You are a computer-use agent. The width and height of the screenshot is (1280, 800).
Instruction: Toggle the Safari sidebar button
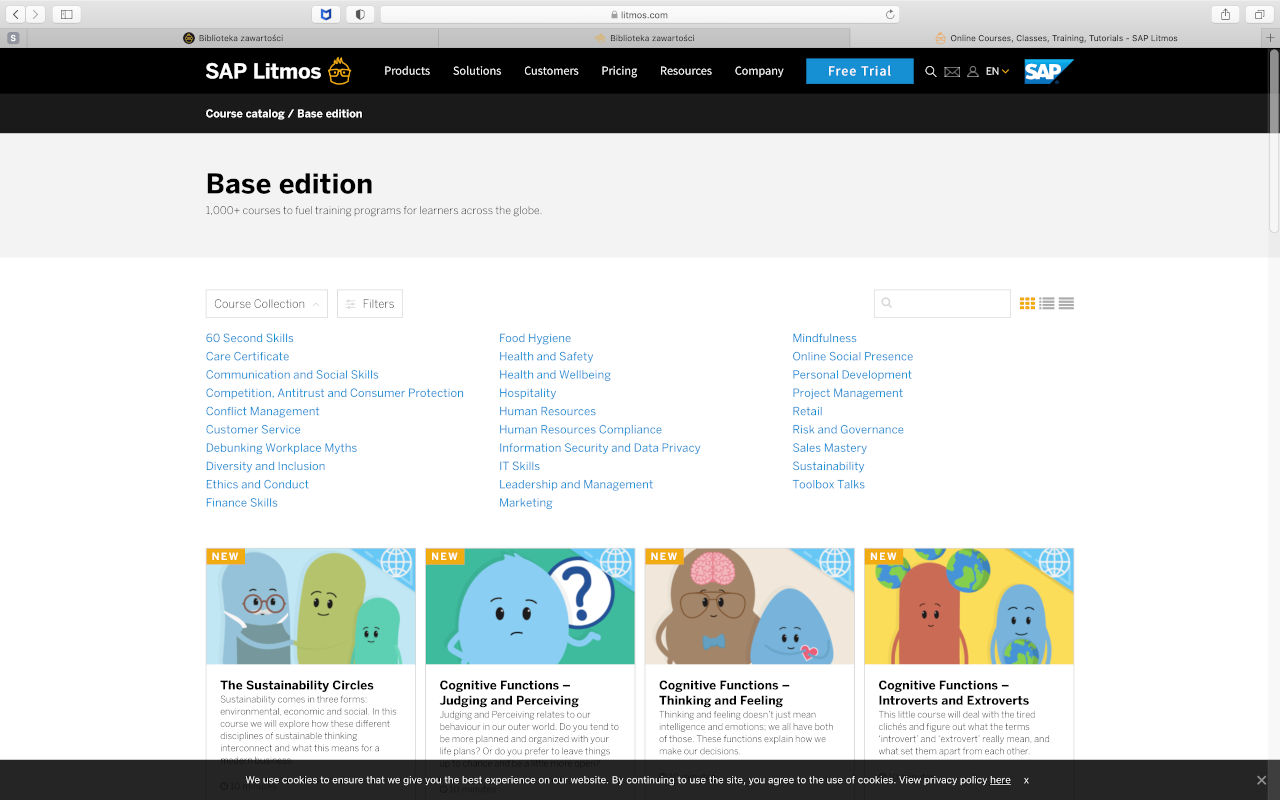pyautogui.click(x=67, y=14)
